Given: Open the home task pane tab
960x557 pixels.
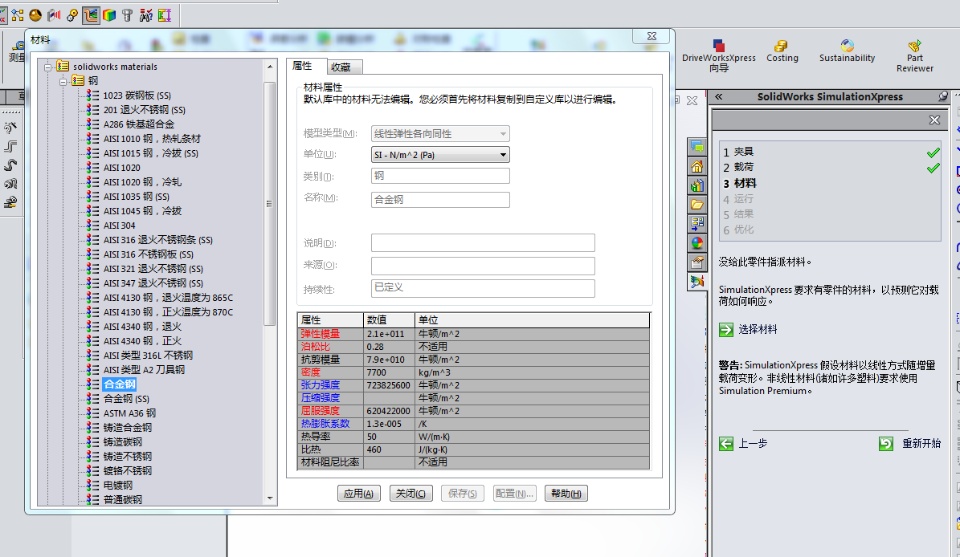Looking at the screenshot, I should [x=697, y=166].
